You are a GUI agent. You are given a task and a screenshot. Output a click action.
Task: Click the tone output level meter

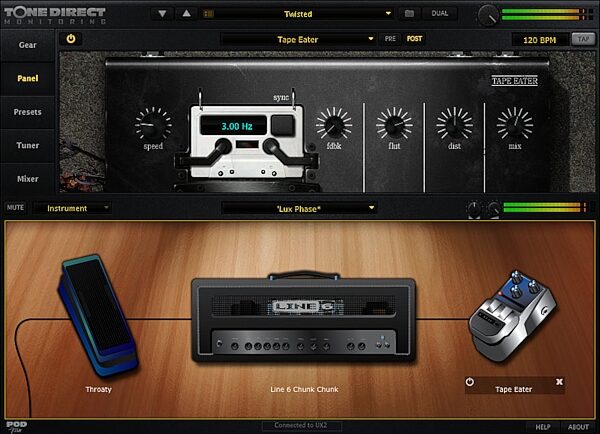(x=545, y=208)
